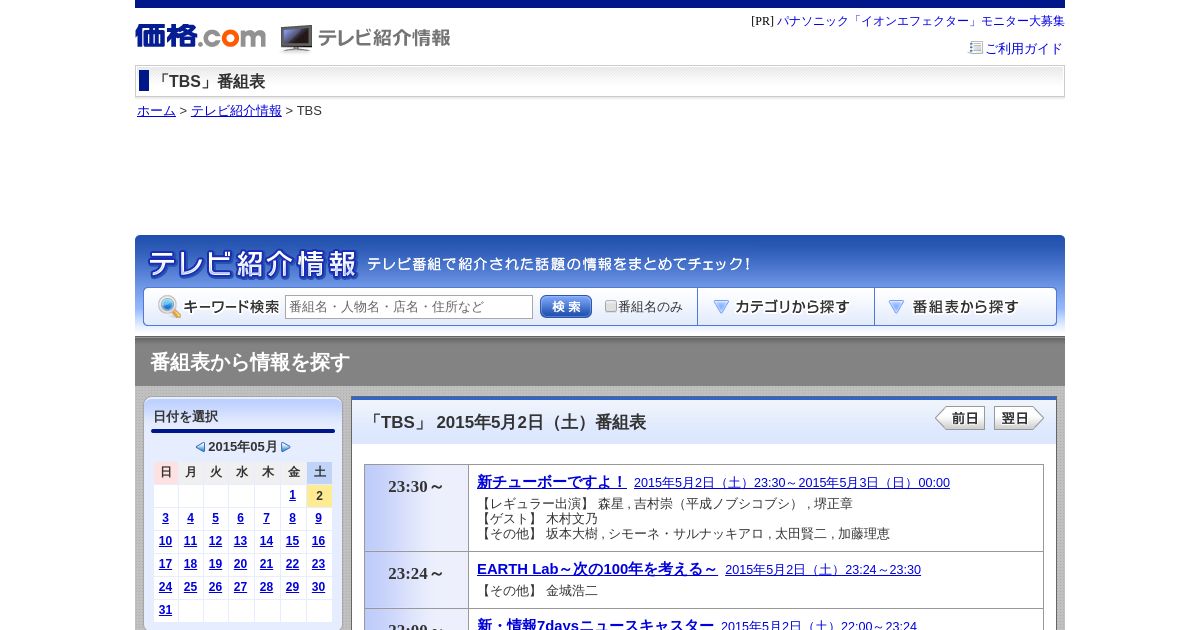This screenshot has width=1200, height=630.
Task: Open the Panasonic PR monitor campaign link
Action: [x=921, y=21]
